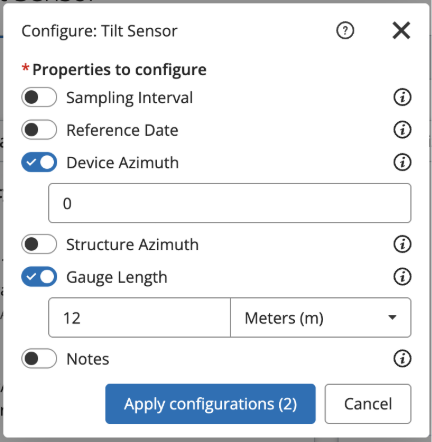Viewport: 432px width, 442px height.
Task: Close the Configure Tilt Sensor dialog
Action: point(401,31)
